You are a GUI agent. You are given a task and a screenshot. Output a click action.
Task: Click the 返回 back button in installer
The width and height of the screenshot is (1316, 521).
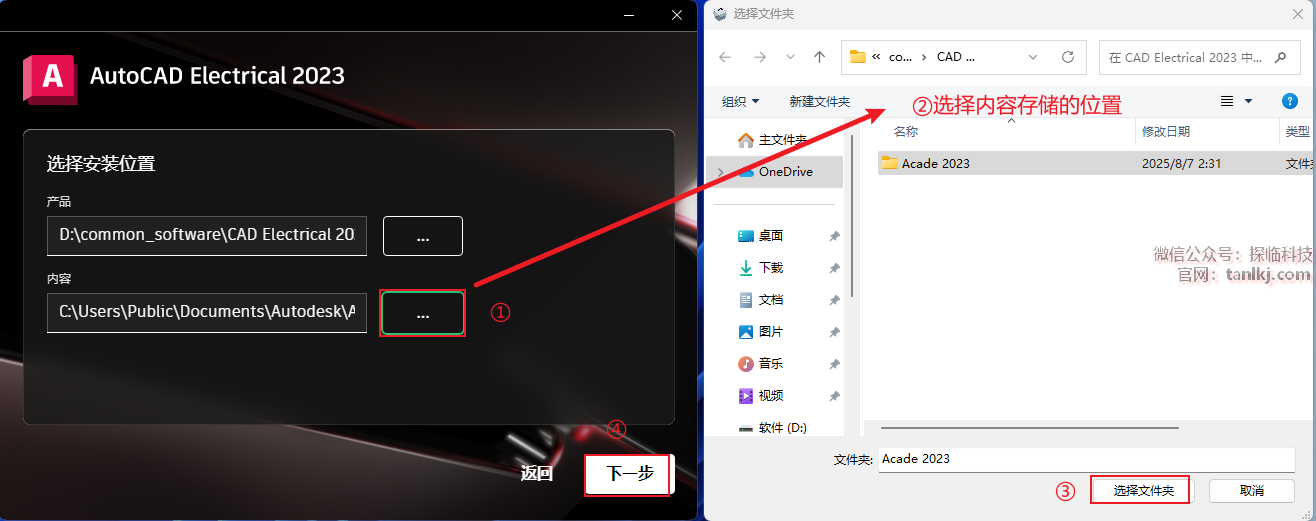537,474
